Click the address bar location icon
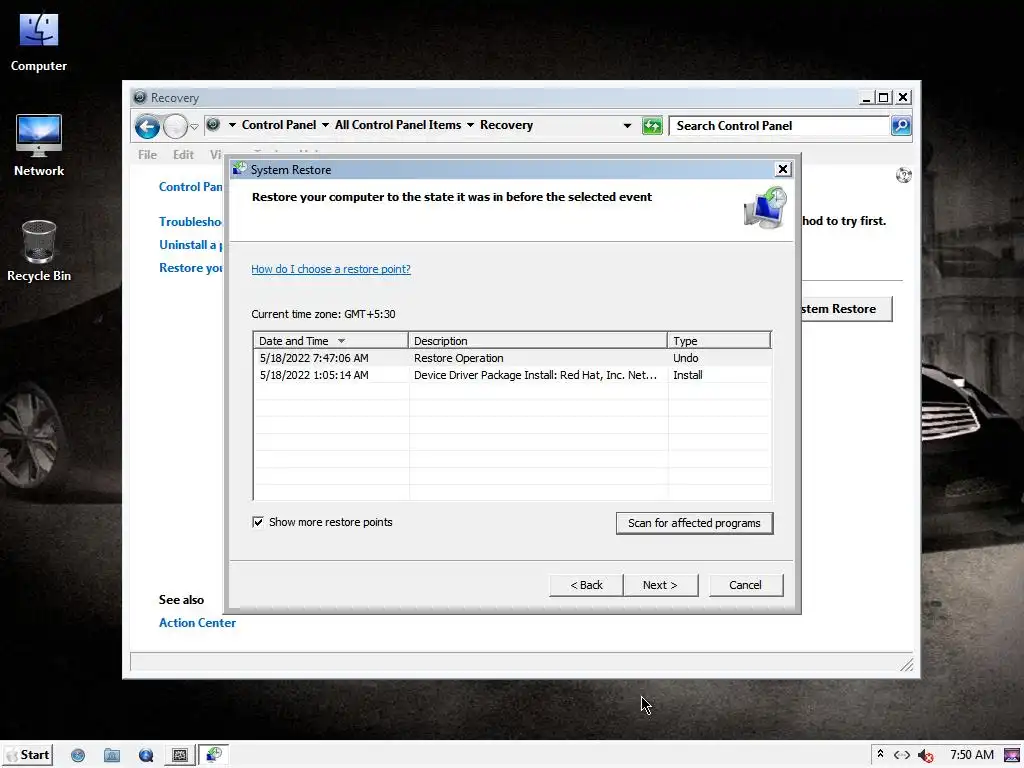Screen dimensions: 1024x768 (213, 125)
